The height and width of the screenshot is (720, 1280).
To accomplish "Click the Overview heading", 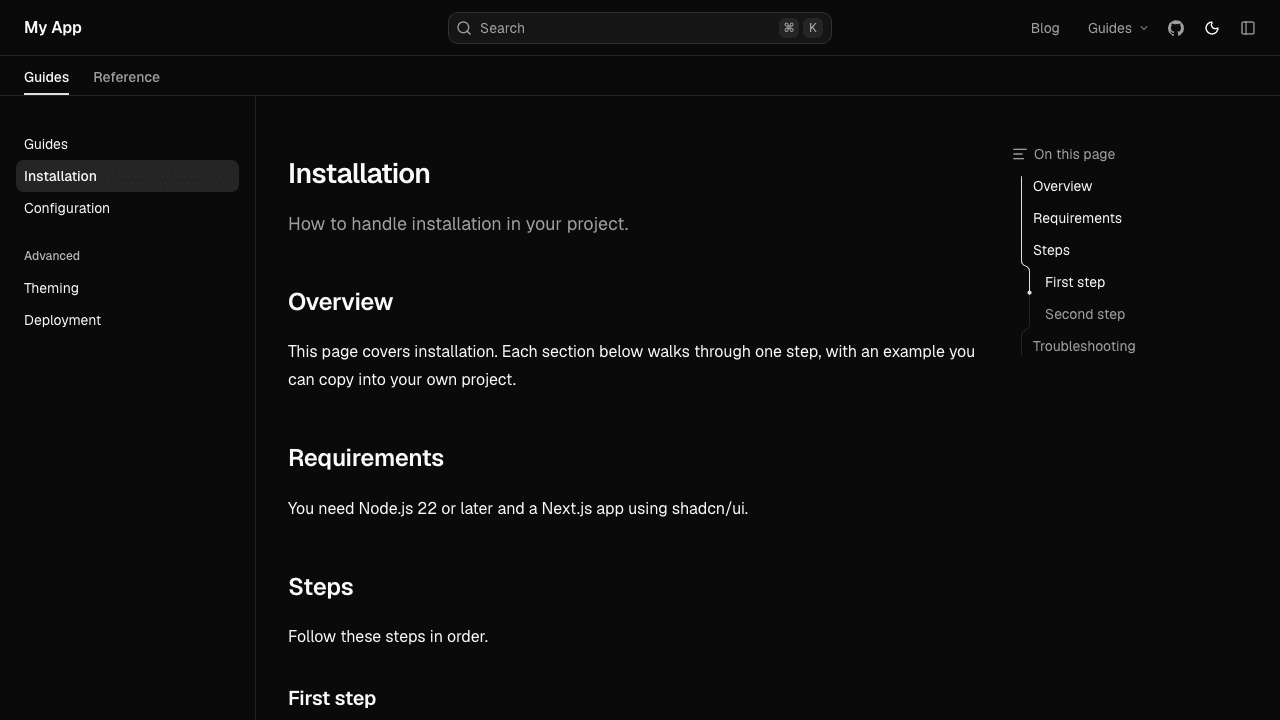I will tap(340, 302).
